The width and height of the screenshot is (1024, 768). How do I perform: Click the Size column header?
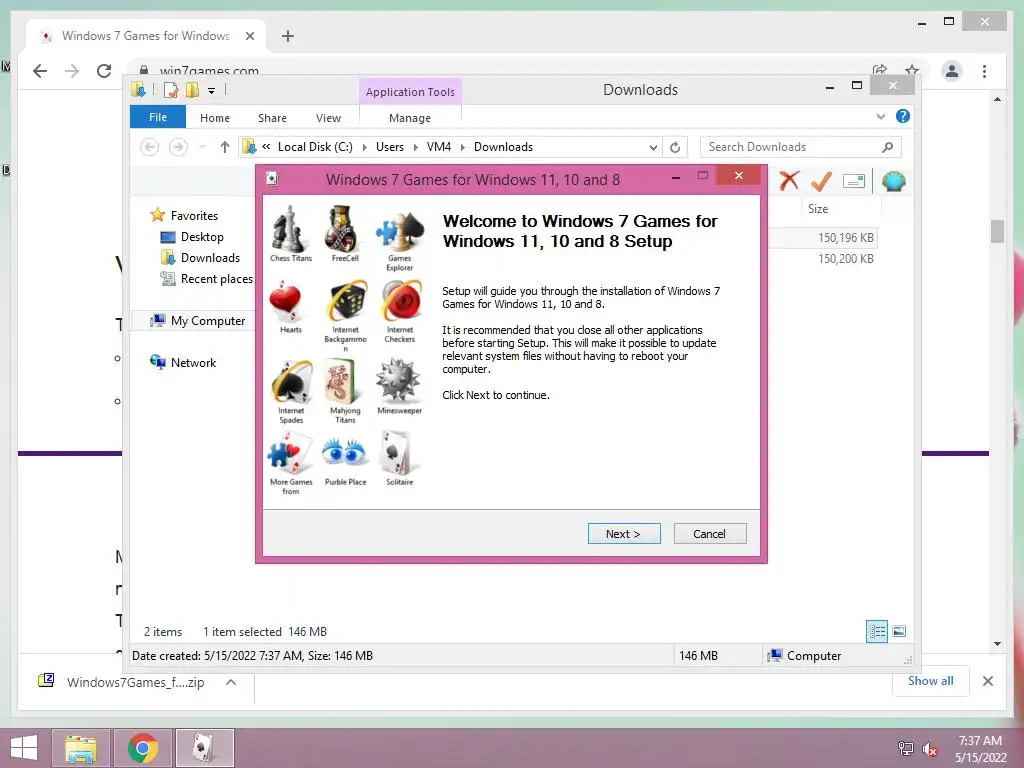tap(818, 208)
